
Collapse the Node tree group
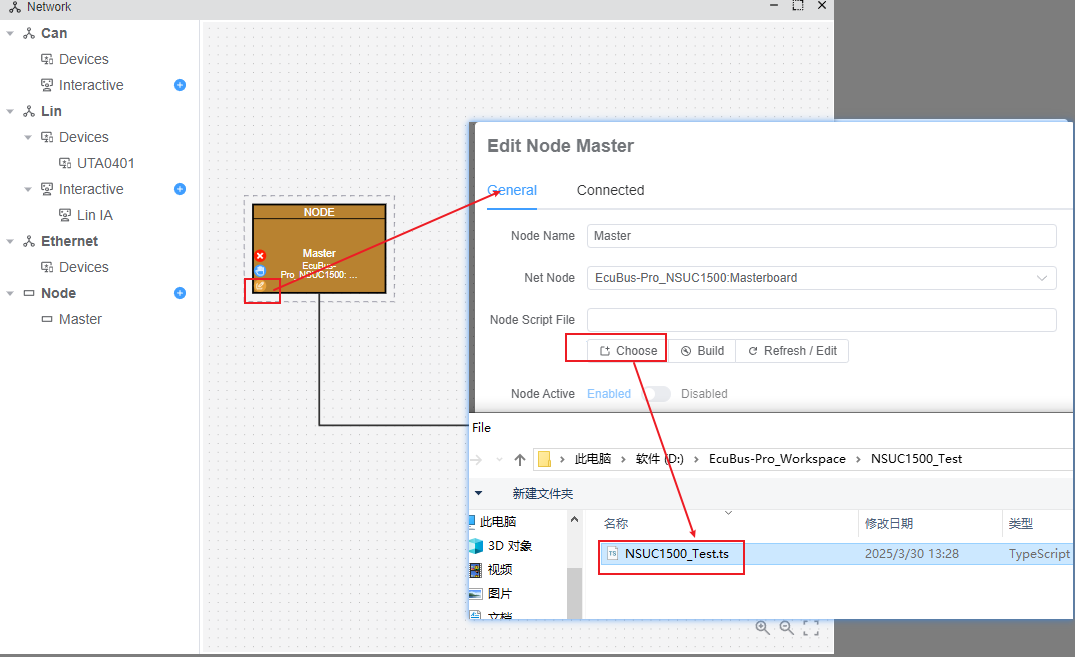point(10,293)
